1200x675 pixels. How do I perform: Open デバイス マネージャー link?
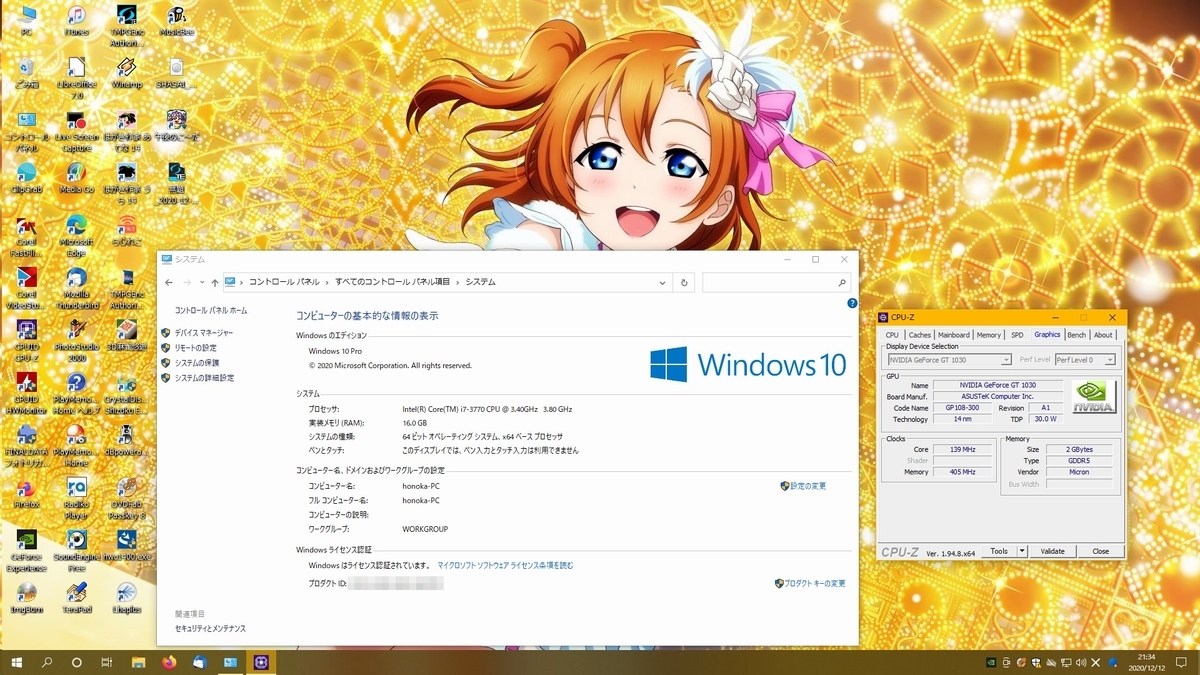[x=204, y=333]
